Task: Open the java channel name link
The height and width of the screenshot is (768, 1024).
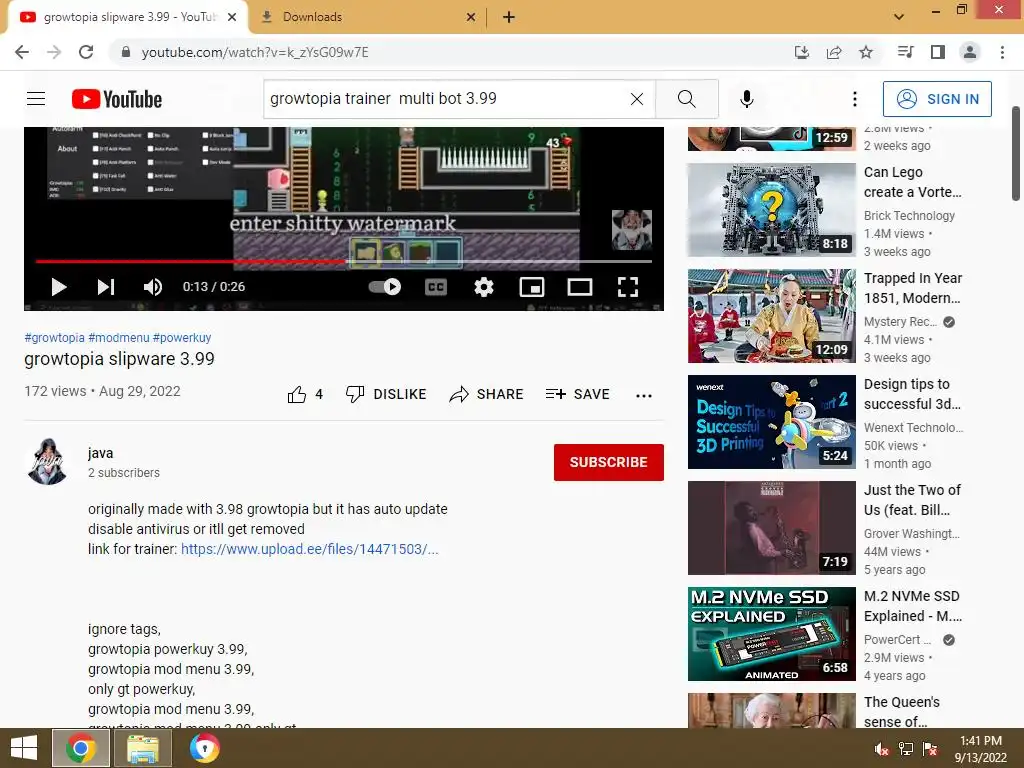Action: (101, 453)
